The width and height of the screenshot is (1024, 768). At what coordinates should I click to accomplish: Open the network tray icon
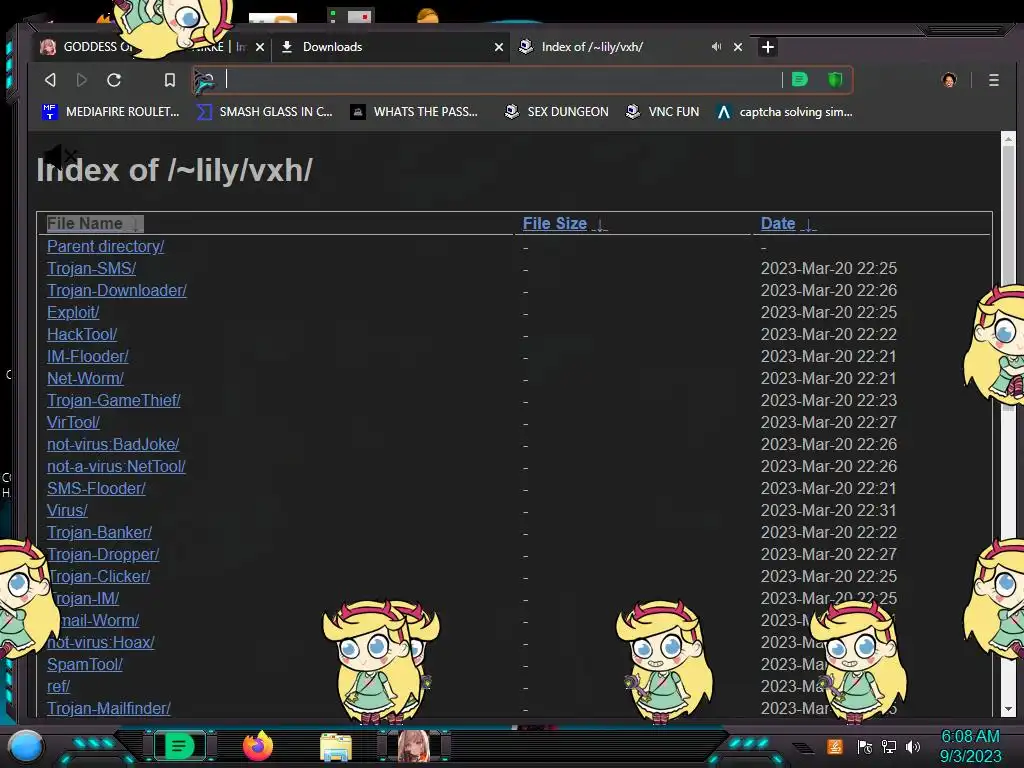click(x=889, y=747)
